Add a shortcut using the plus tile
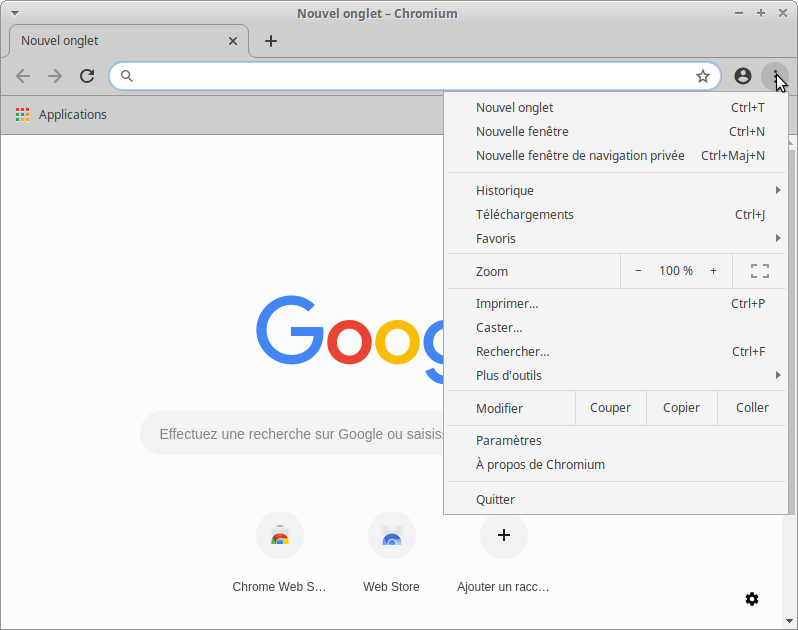 [504, 536]
